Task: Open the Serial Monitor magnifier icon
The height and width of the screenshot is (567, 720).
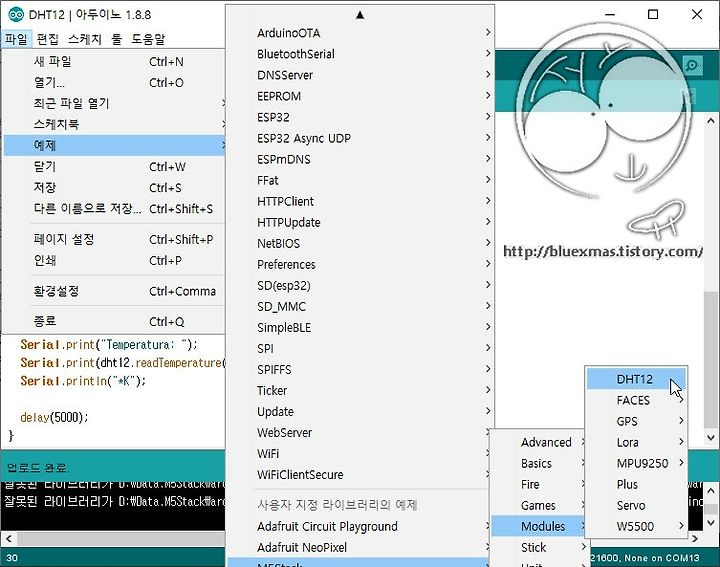Action: point(692,65)
